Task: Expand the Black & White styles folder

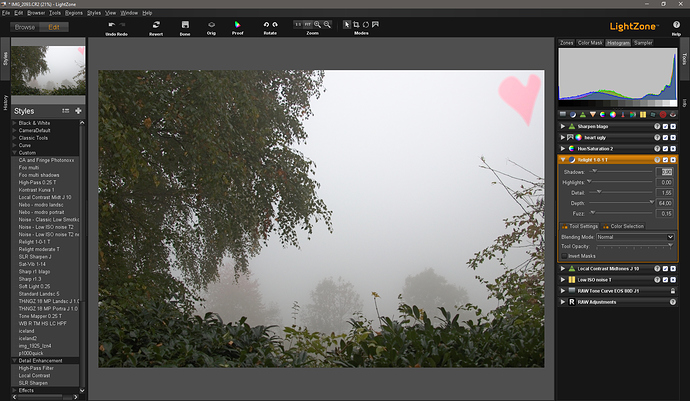Action: click(x=15, y=123)
